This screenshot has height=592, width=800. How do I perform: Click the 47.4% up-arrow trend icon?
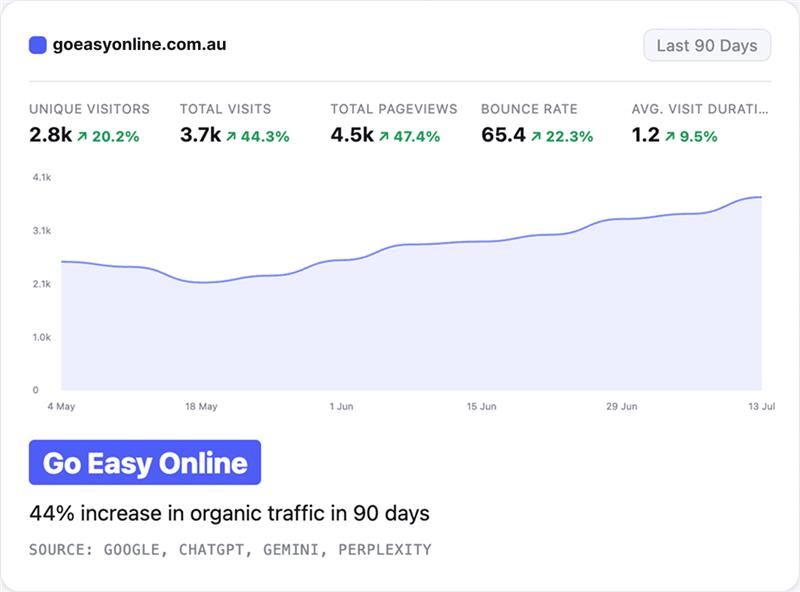[x=384, y=136]
